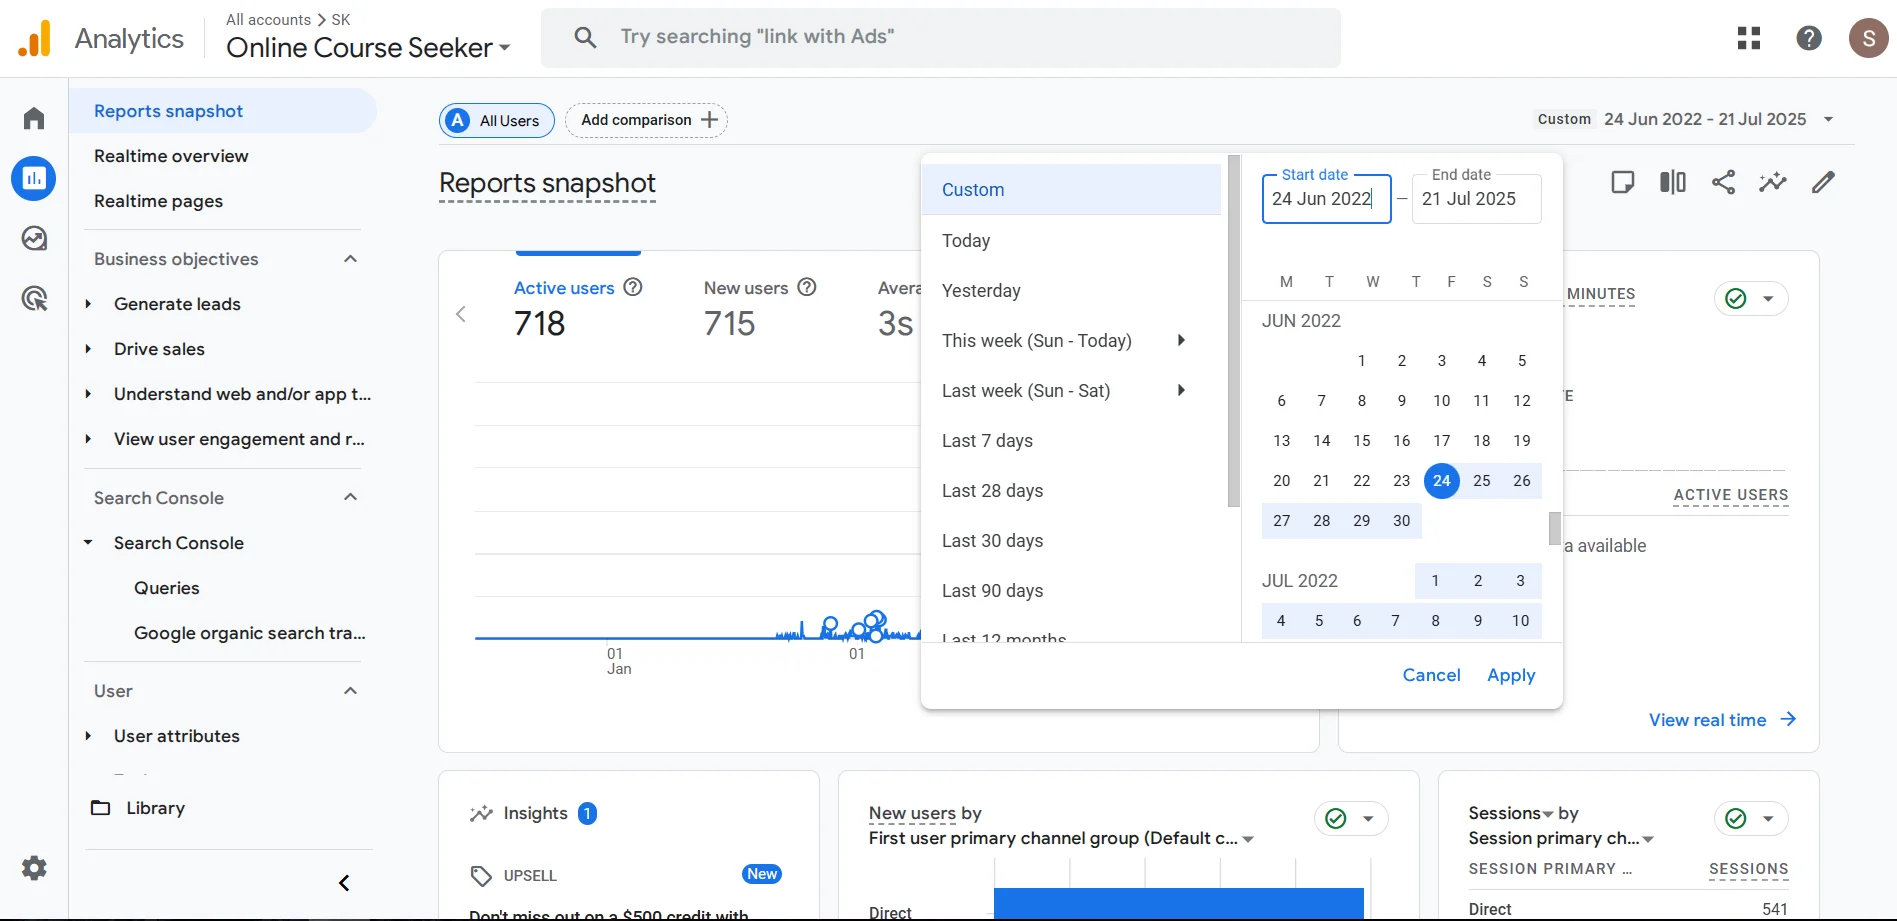
Task: Select Last 28 days preset
Action: coord(992,491)
